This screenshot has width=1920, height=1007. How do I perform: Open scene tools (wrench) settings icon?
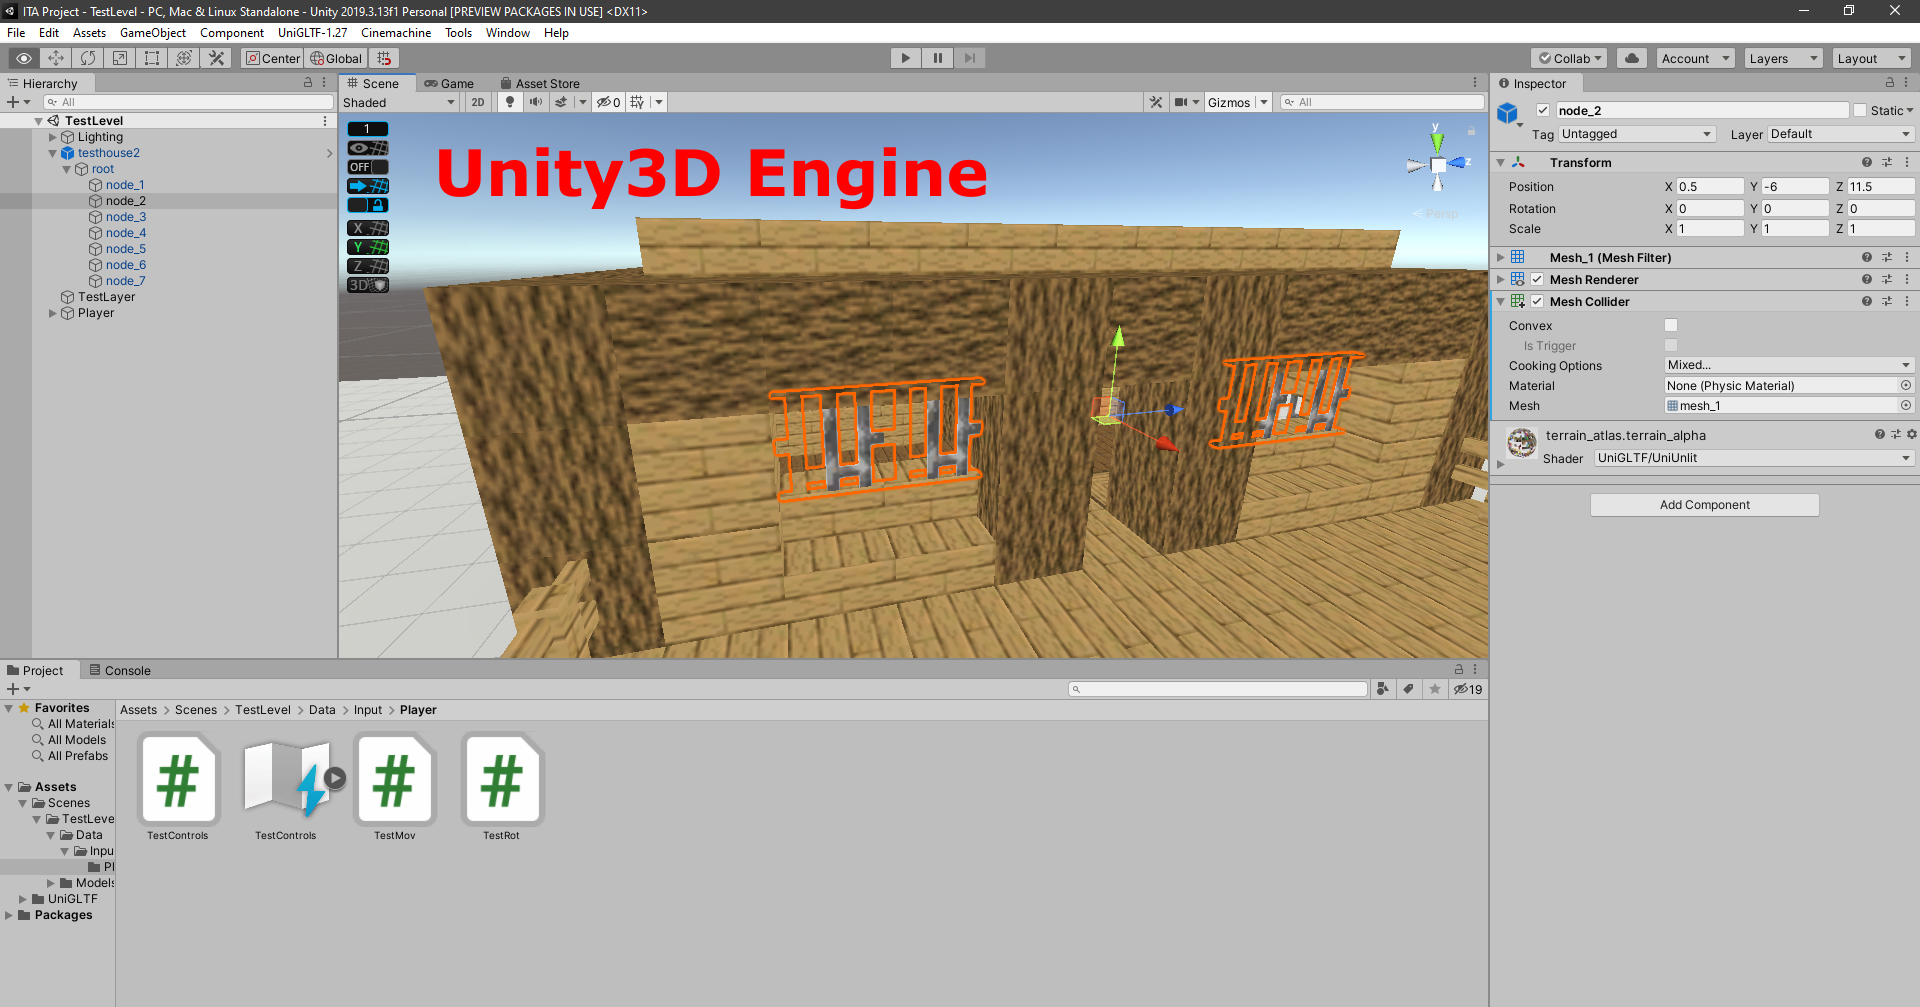coord(1156,102)
